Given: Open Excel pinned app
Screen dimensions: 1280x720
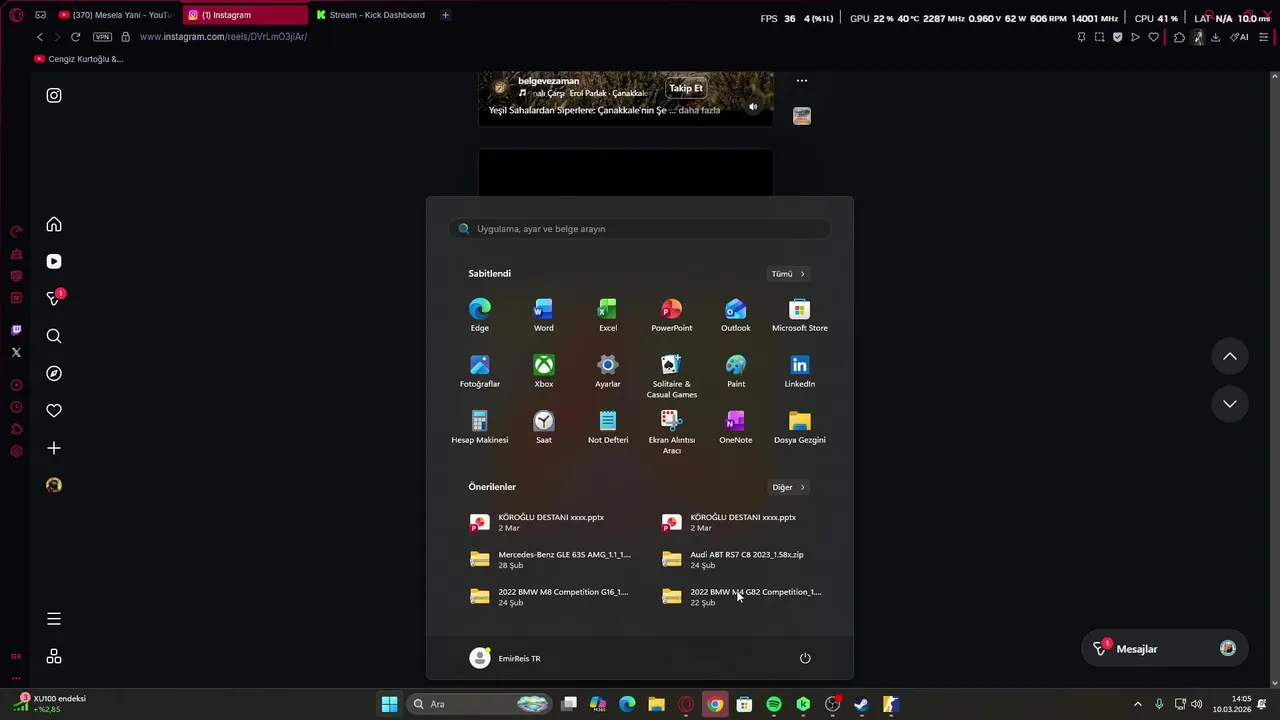Looking at the screenshot, I should 608,315.
